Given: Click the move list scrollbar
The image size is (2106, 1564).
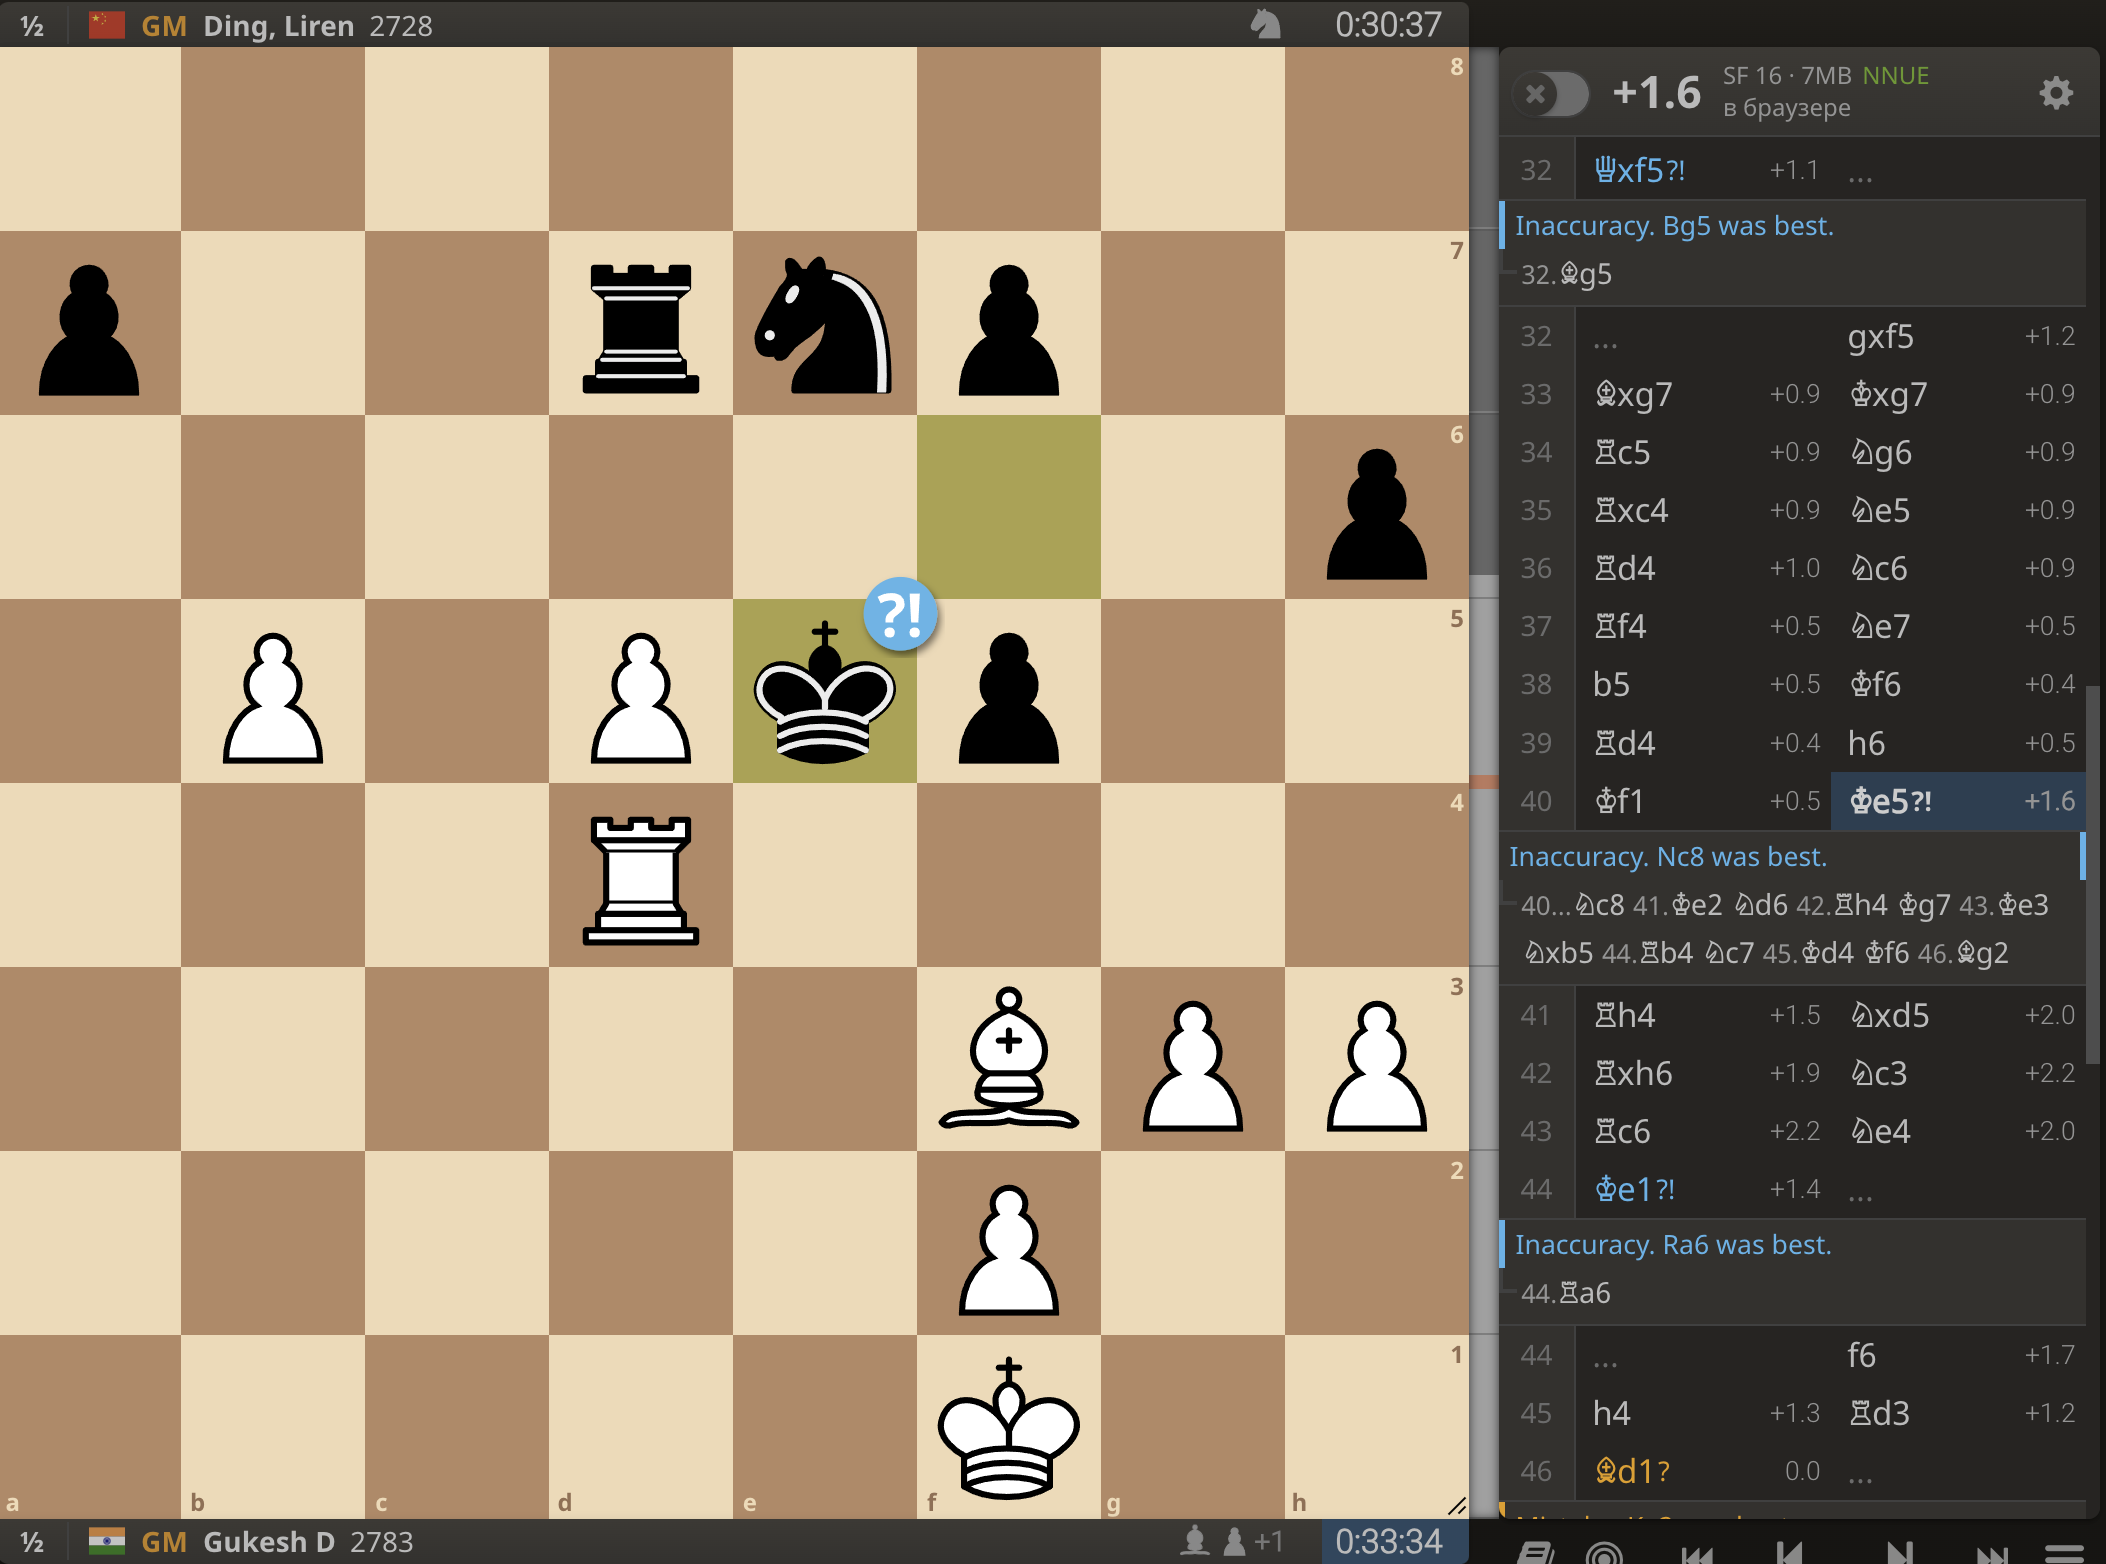Looking at the screenshot, I should pos(2092,875).
